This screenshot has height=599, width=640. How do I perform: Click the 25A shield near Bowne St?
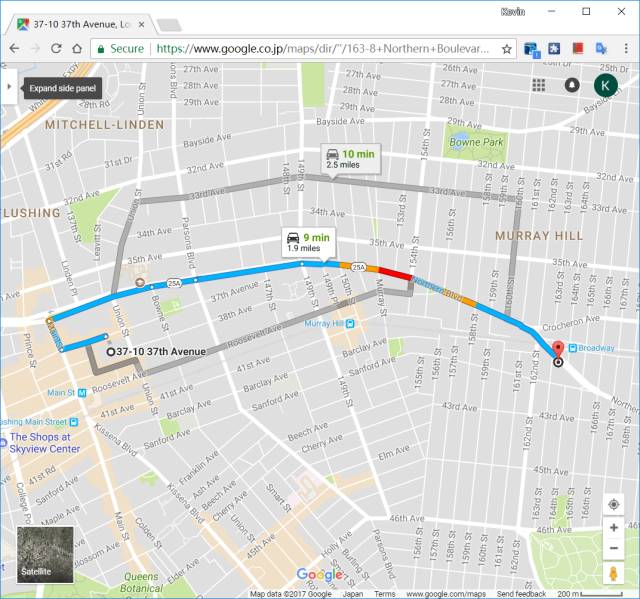point(174,283)
